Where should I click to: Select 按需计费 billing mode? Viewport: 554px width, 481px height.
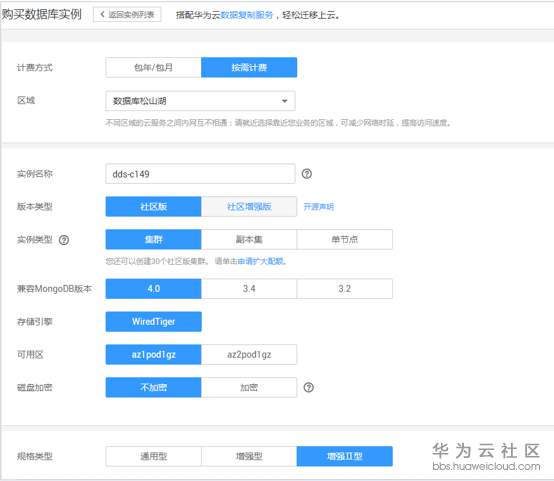click(x=249, y=67)
